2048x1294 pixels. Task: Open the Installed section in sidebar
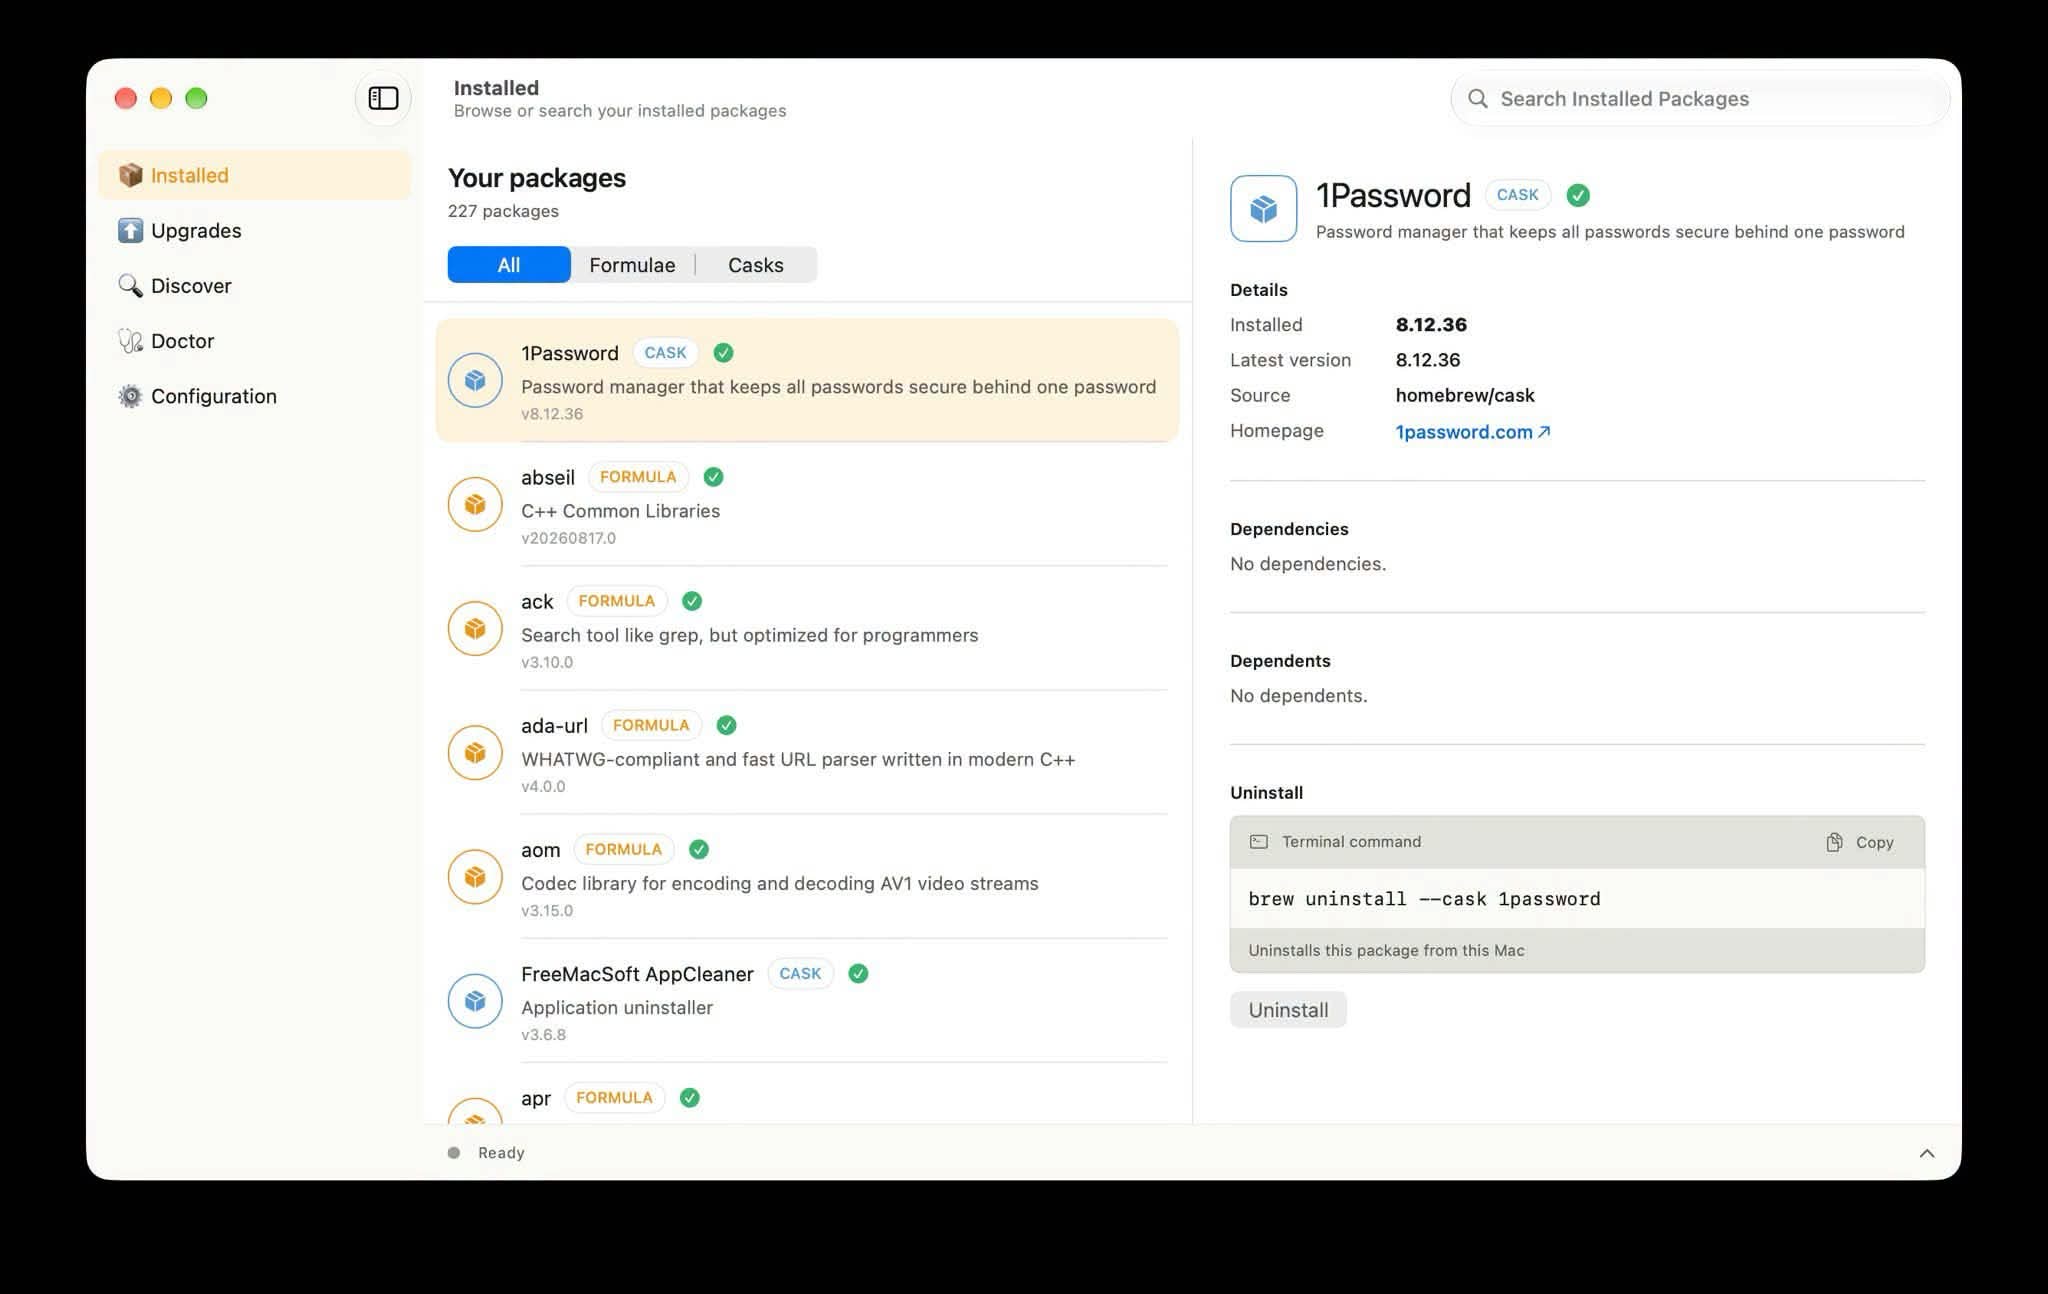pyautogui.click(x=254, y=175)
